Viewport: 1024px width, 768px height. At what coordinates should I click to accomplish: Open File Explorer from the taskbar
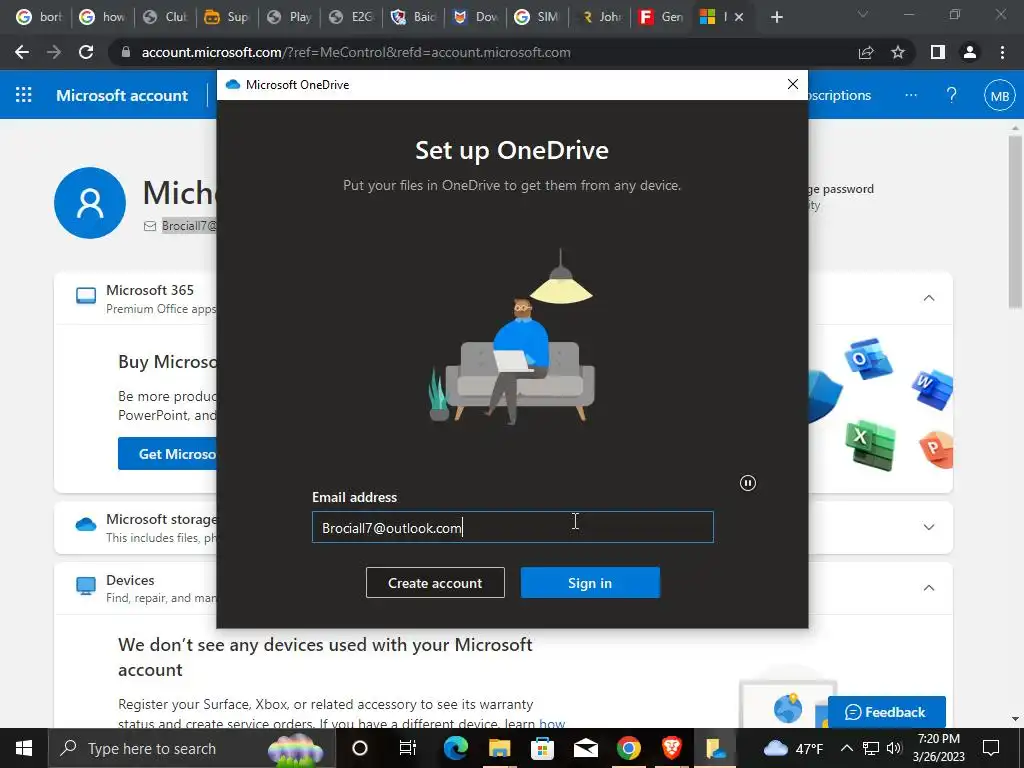(x=500, y=748)
